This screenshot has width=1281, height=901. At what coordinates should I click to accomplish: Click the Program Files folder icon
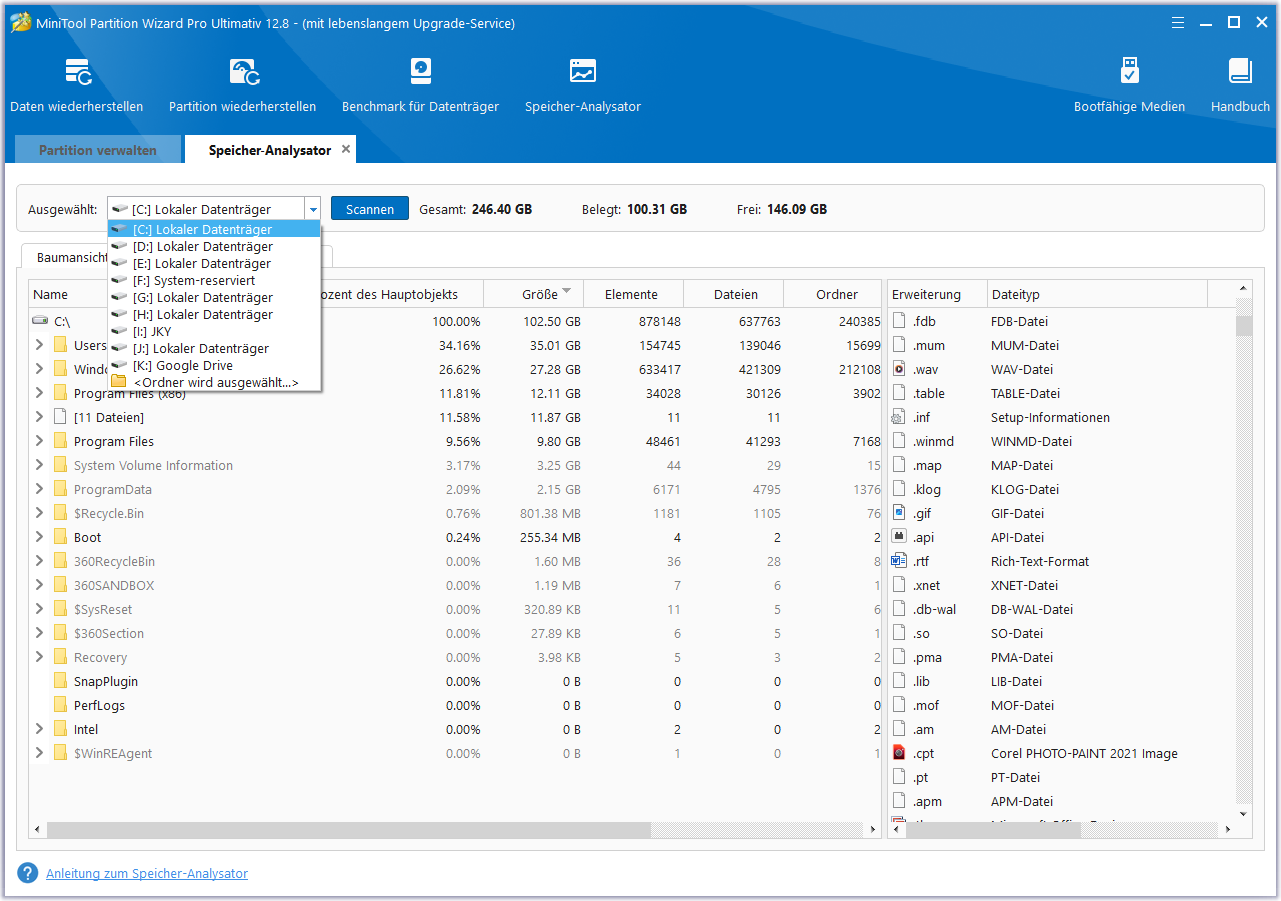[60, 441]
